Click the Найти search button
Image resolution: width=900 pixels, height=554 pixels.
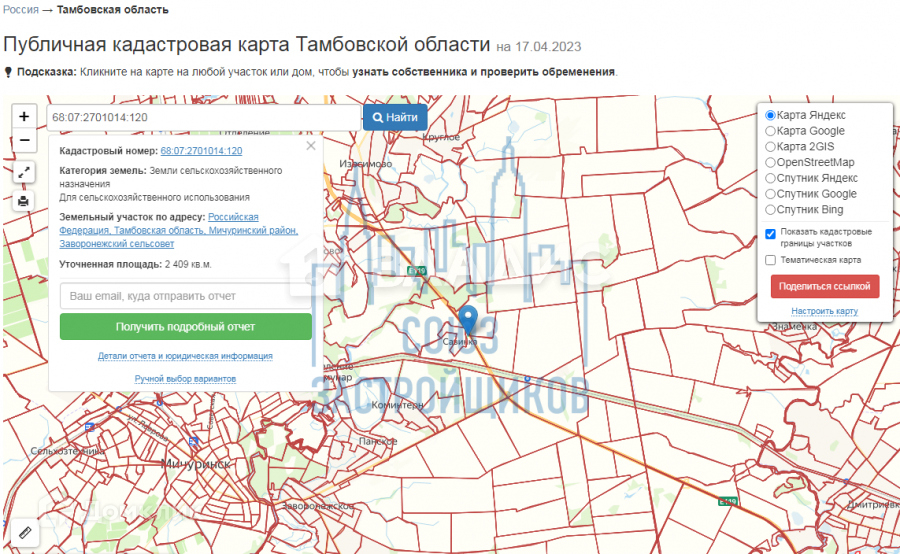coord(395,118)
